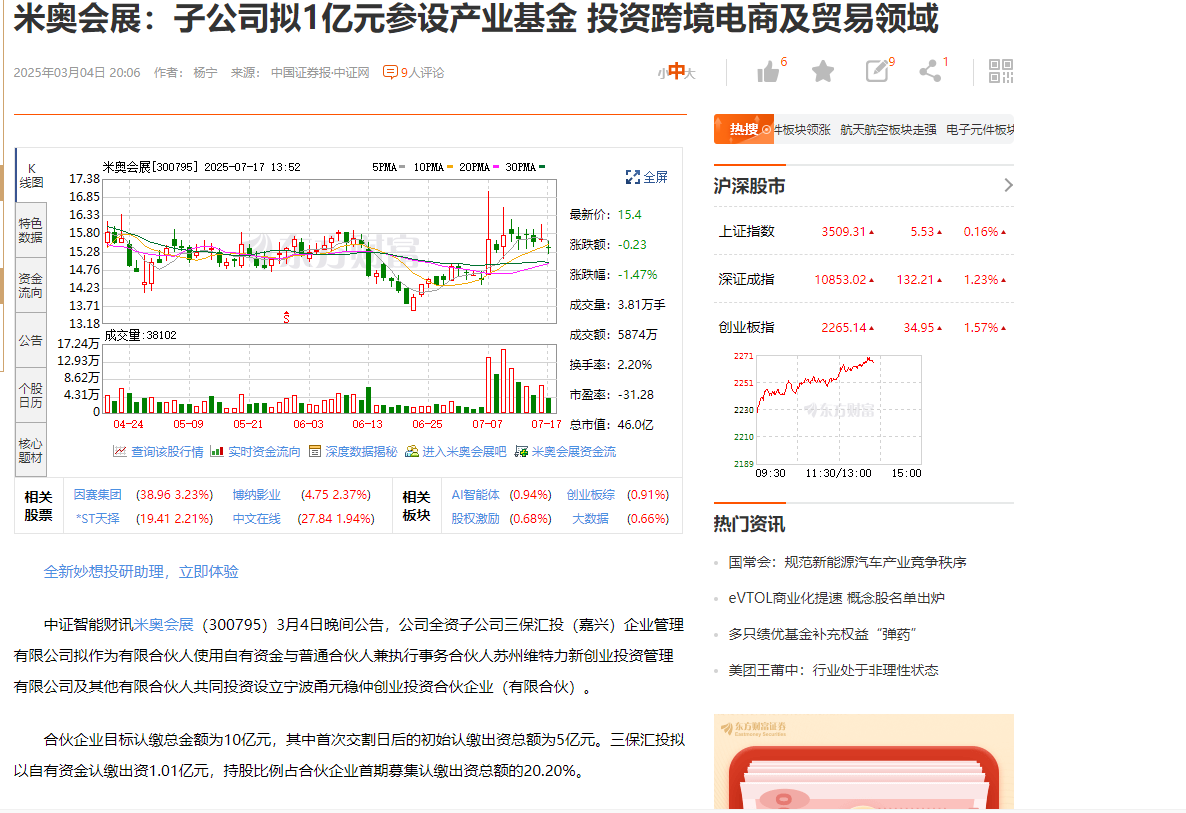Open news 美团王莆中：行业处于非理性状态
Screen dimensions: 1186x813
click(833, 670)
